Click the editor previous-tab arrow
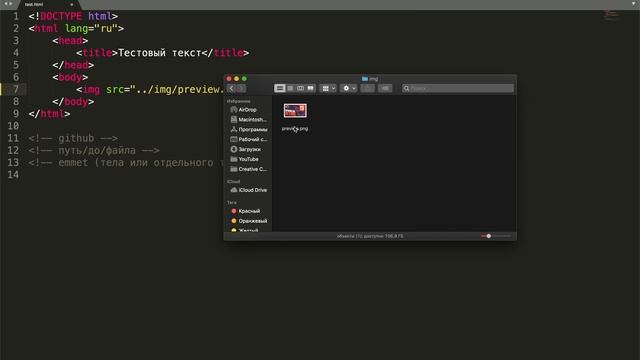This screenshot has height=360, width=640. tap(6, 4)
